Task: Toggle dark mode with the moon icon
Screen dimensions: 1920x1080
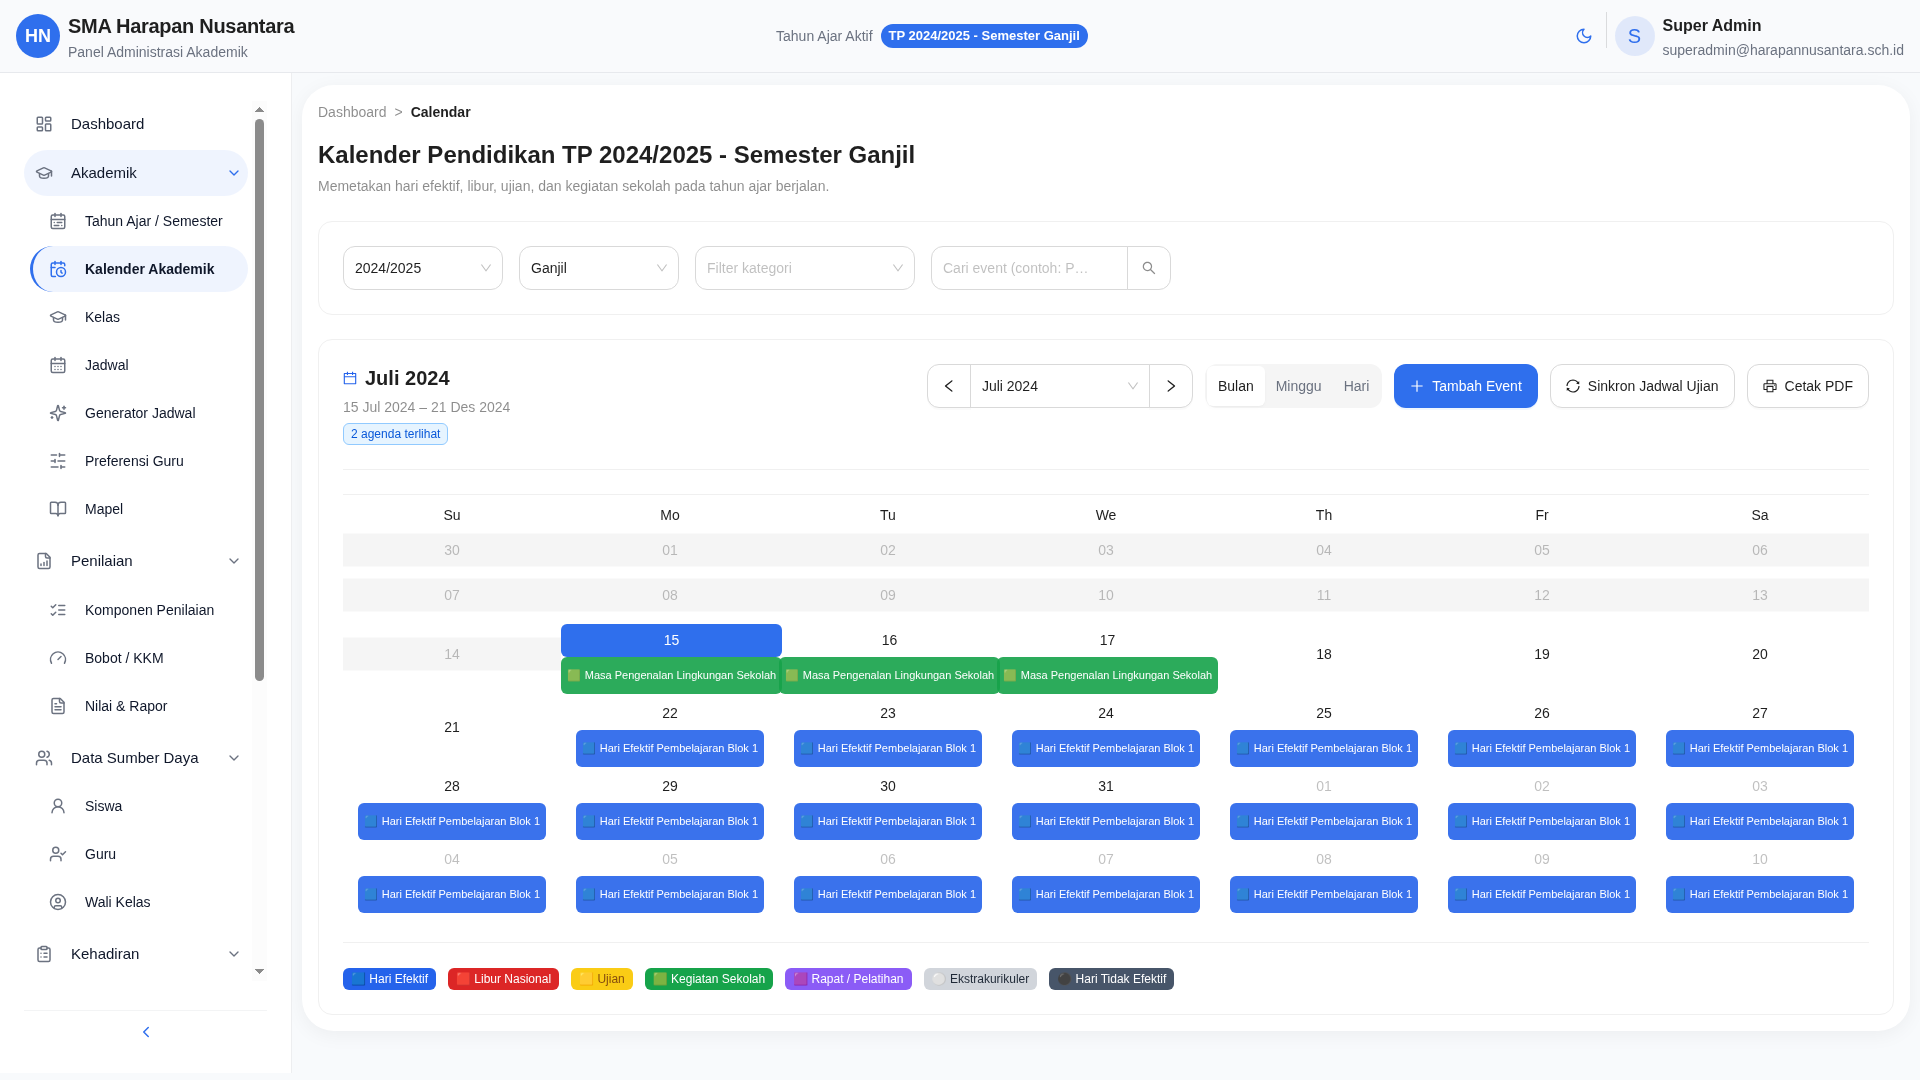Action: tap(1584, 36)
